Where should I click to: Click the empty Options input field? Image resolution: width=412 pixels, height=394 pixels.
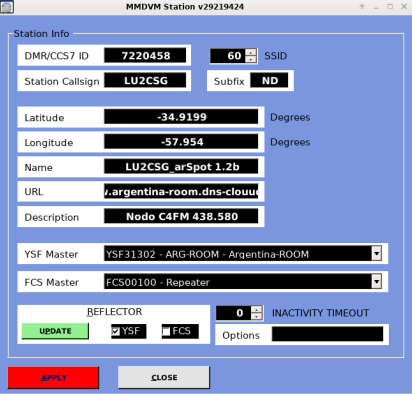point(327,334)
